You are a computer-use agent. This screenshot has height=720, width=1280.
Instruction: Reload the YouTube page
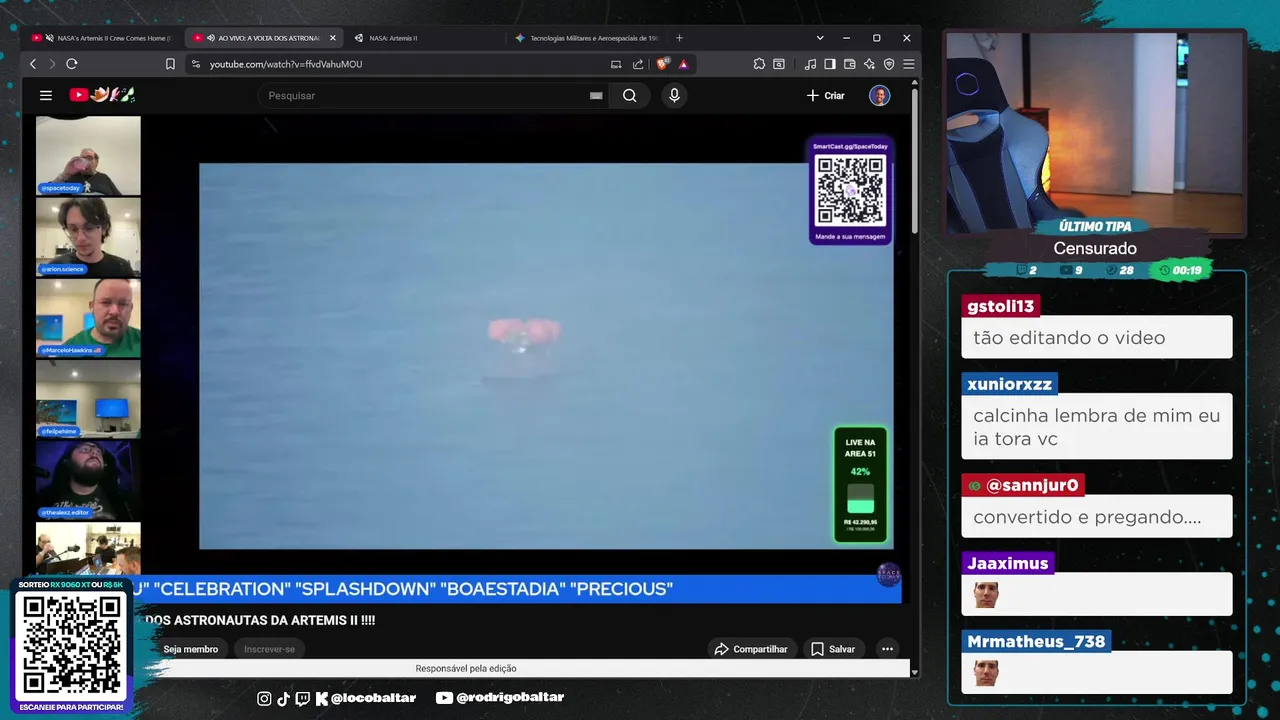click(x=72, y=64)
